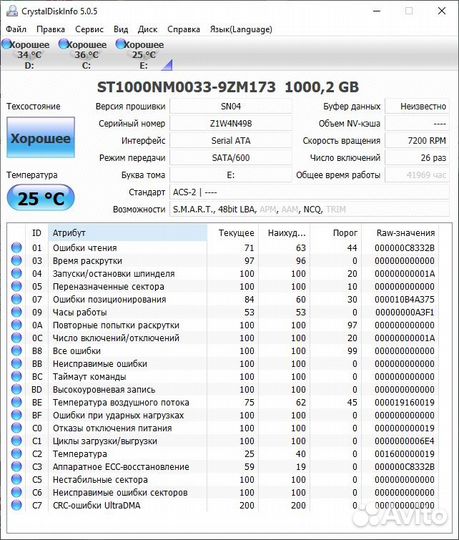Screen dimensions: 459x540
Task: Select the Переназначенные сектора attribute text
Action: tap(108, 287)
